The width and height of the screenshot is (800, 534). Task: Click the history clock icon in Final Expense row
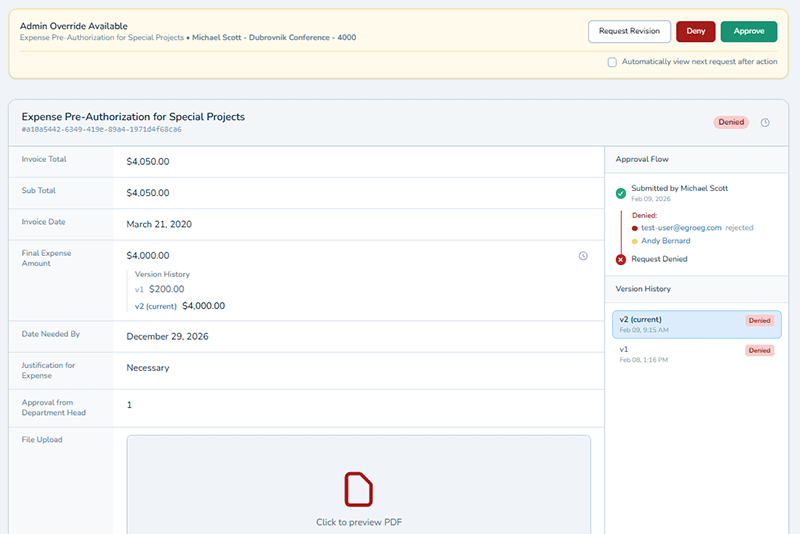[583, 256]
